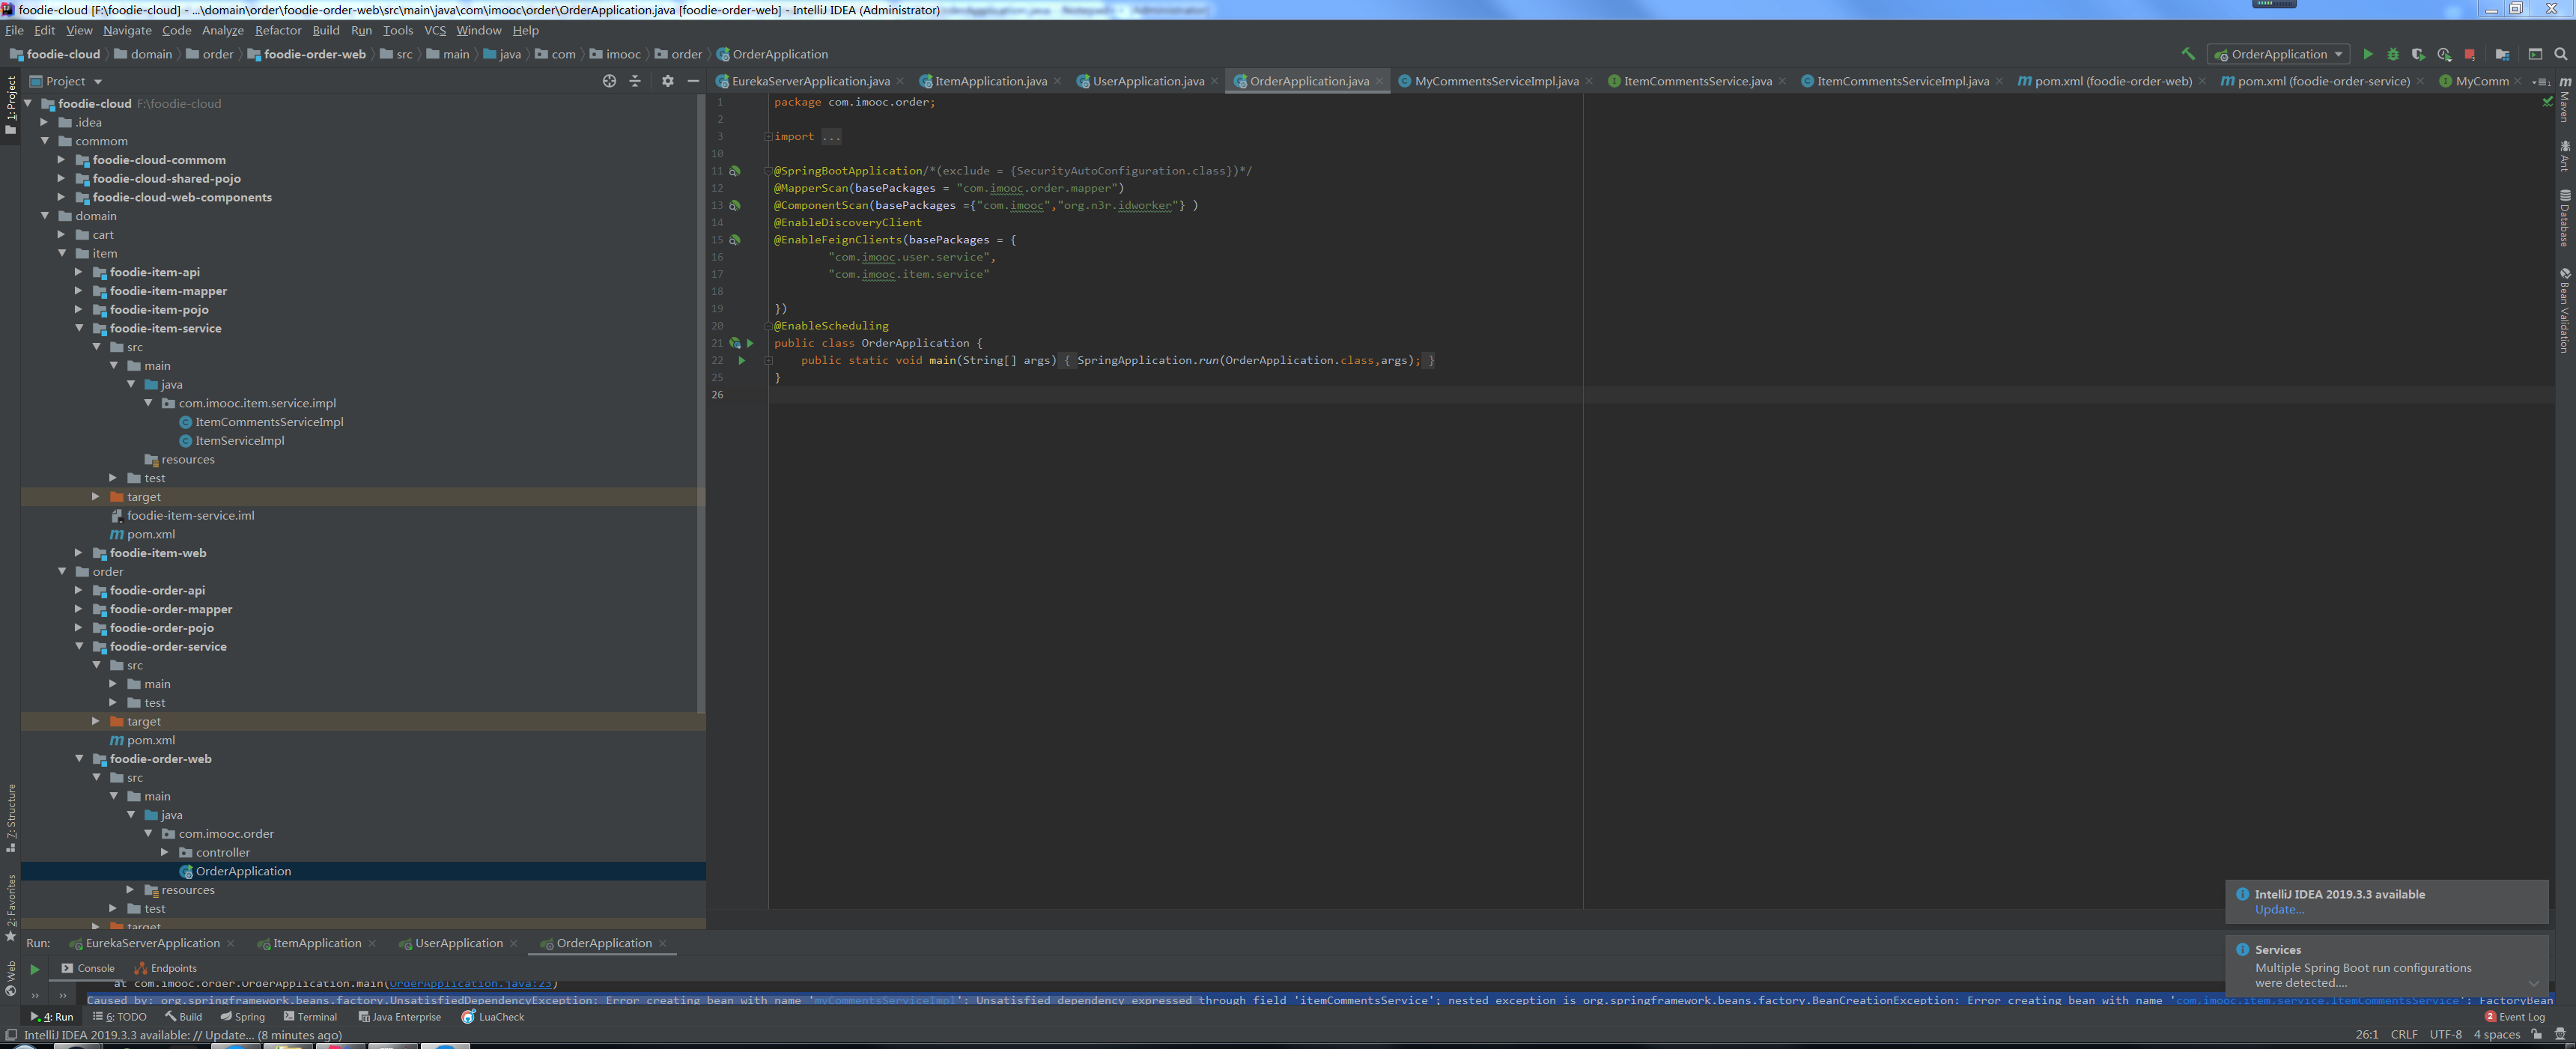Open OrderApplication.java:23 stack trace link
This screenshot has width=2576, height=1049.
tap(470, 984)
